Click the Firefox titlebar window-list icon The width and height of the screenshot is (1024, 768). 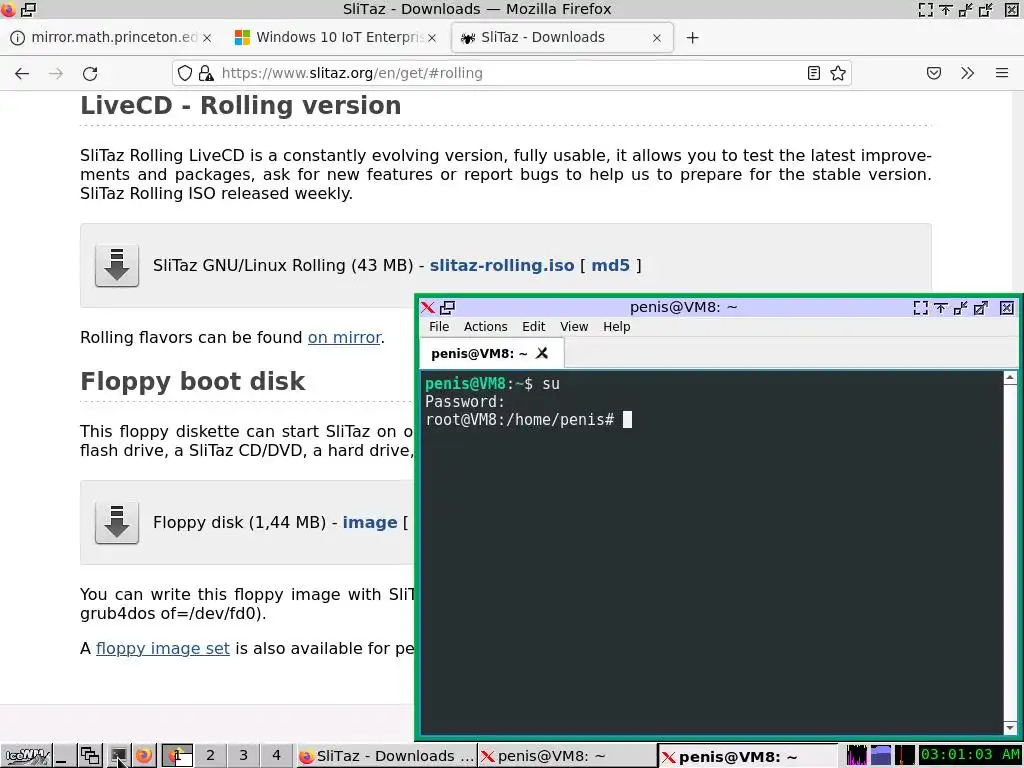pyautogui.click(x=29, y=9)
